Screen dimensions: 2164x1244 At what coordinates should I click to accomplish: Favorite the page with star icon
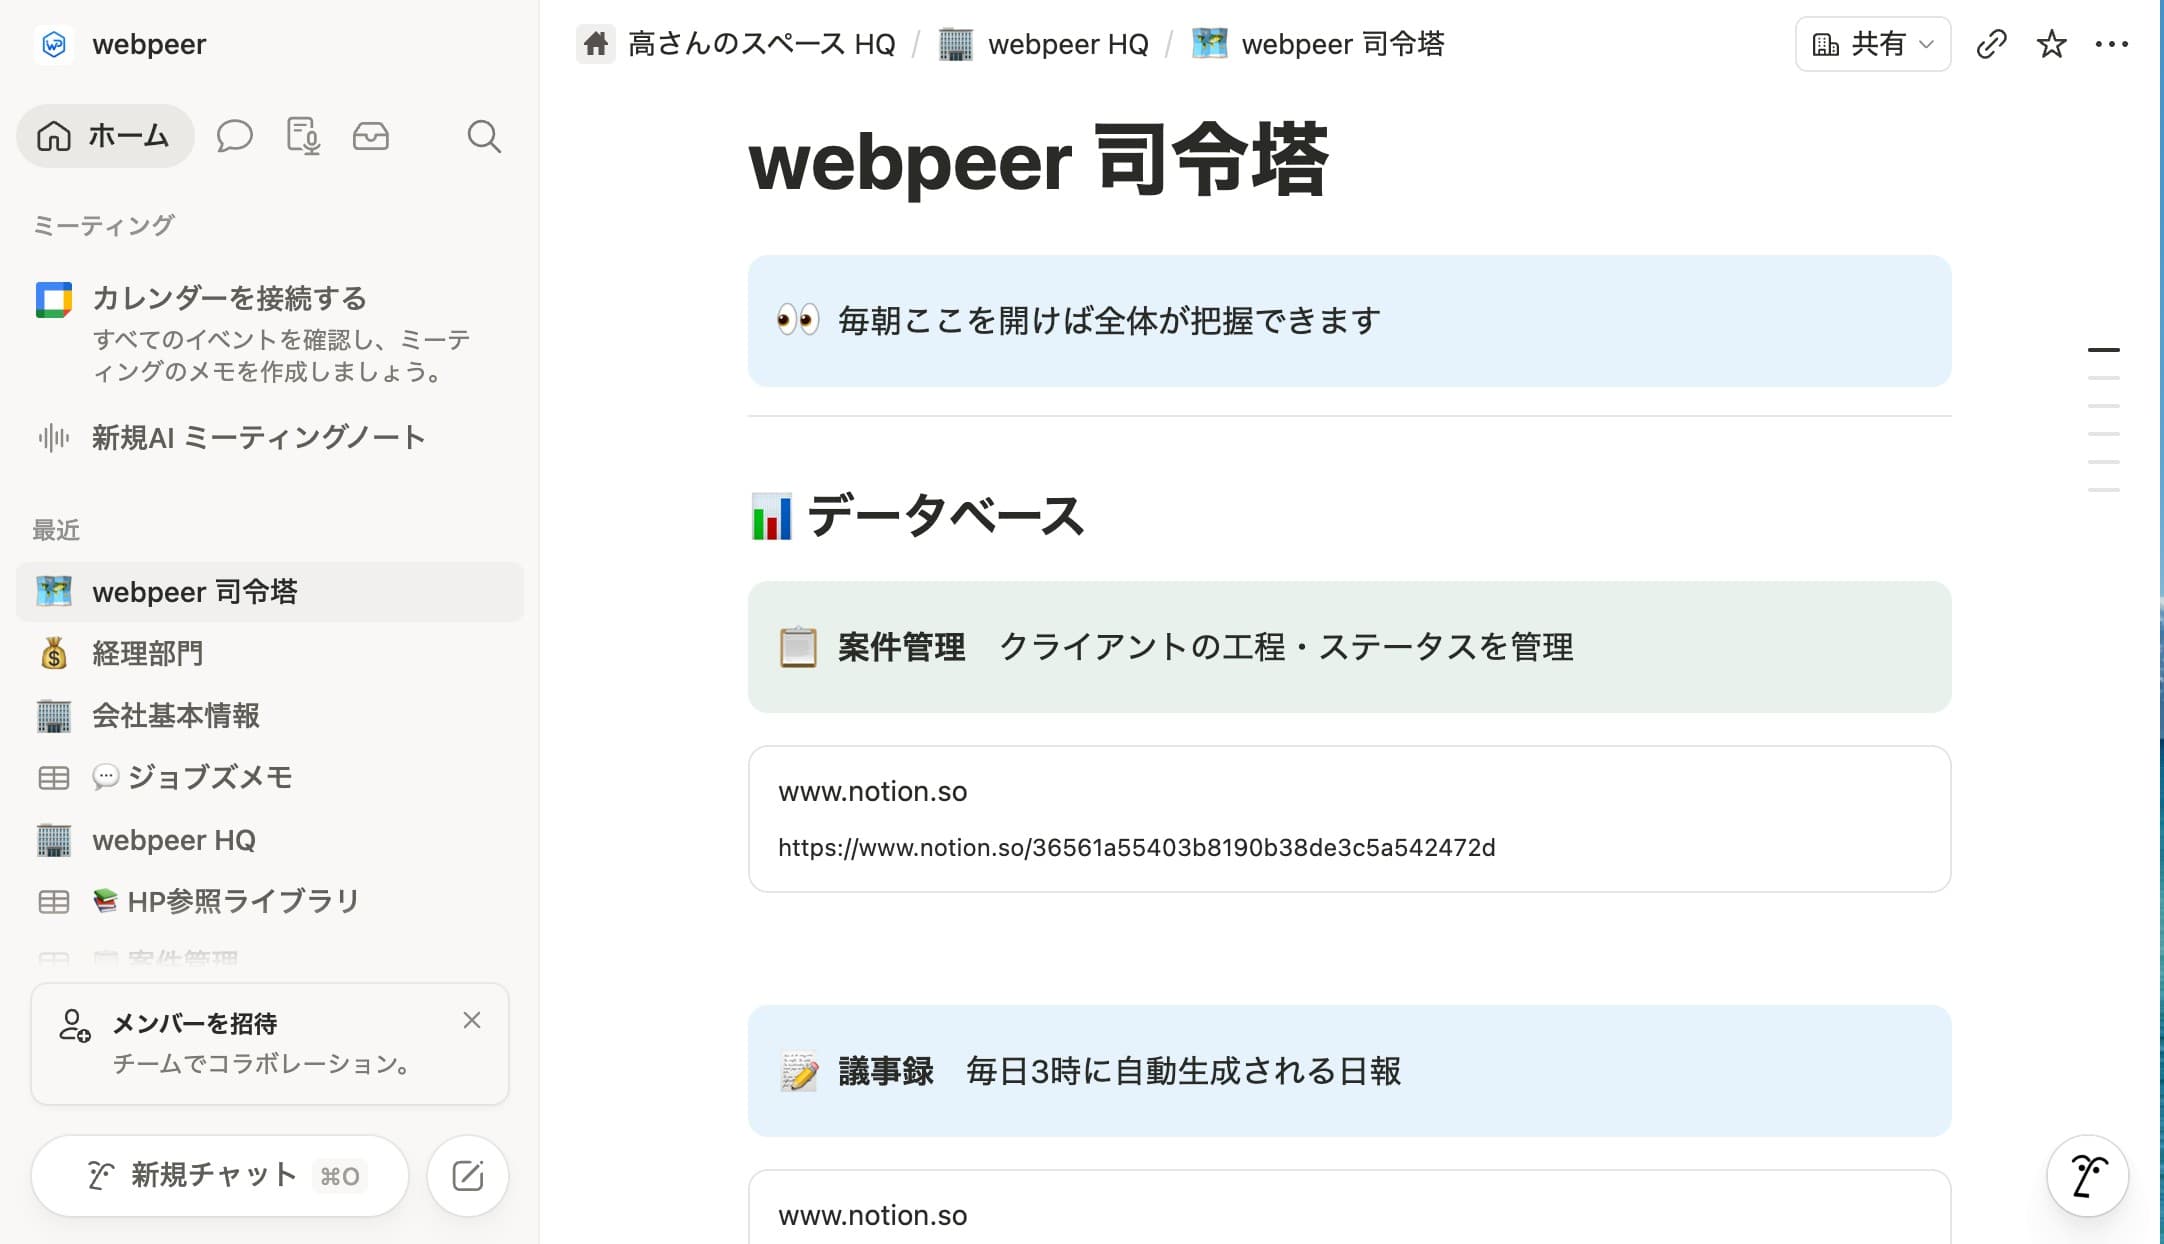(2051, 44)
